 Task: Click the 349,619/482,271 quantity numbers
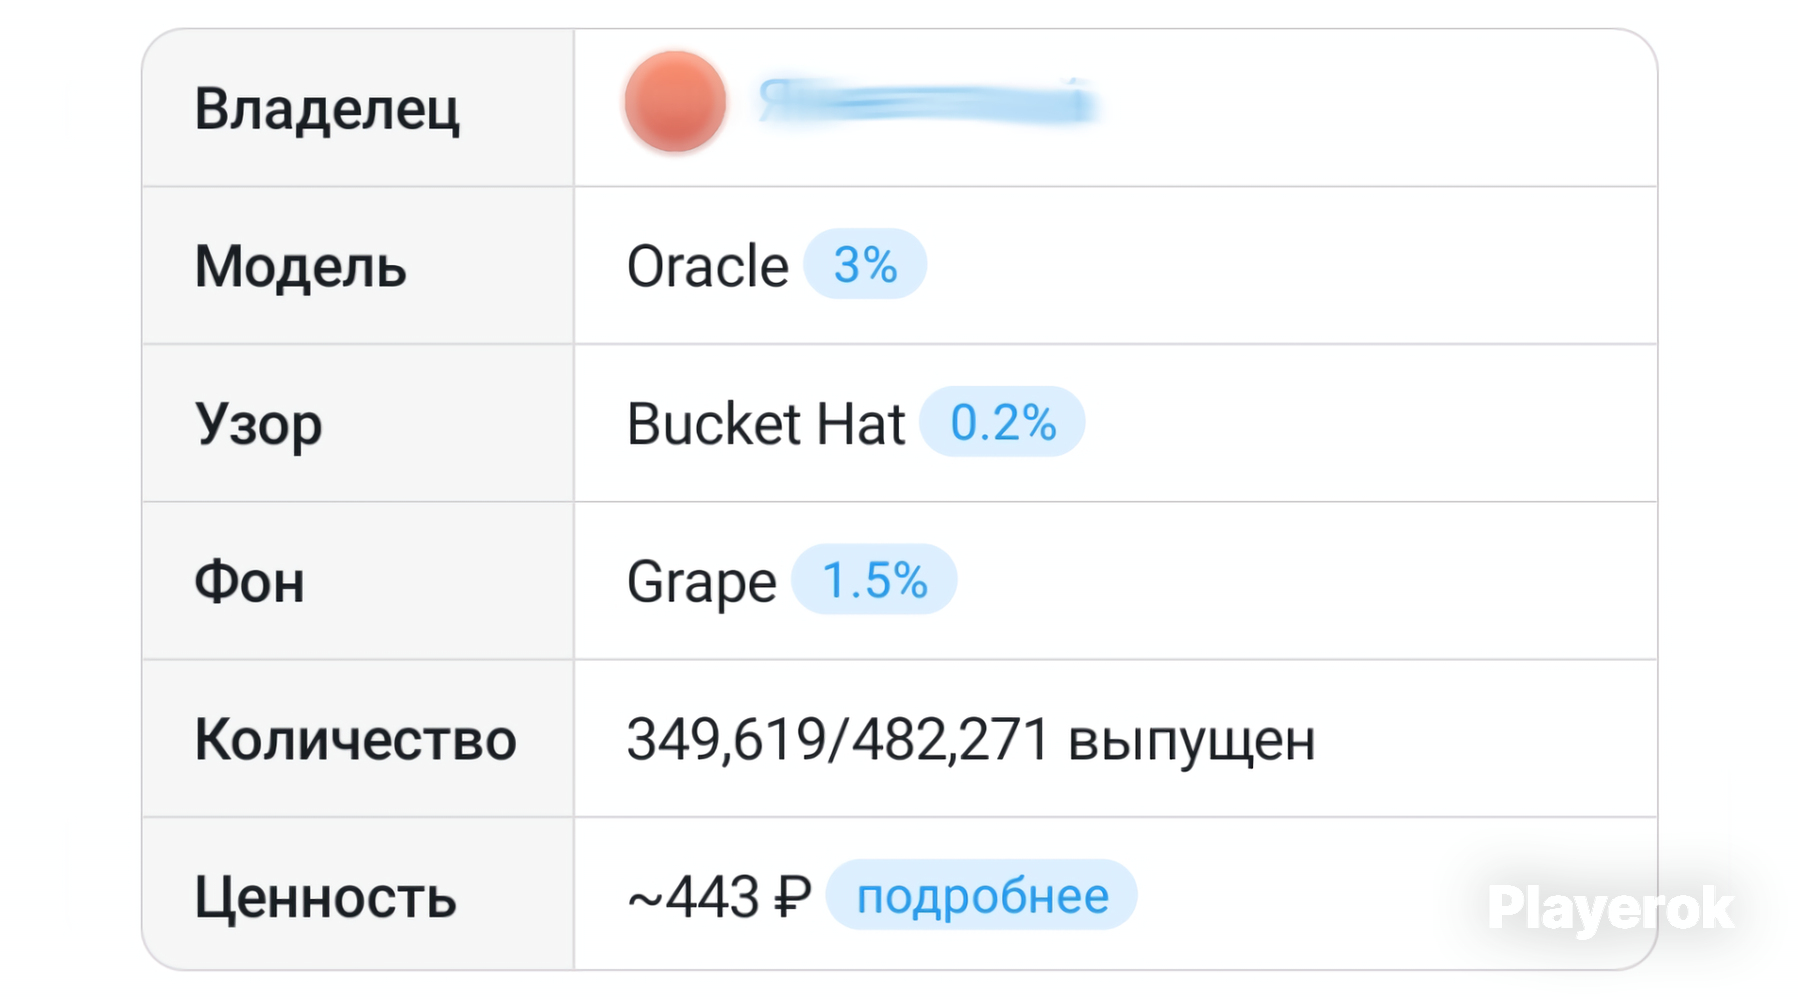[x=838, y=740]
